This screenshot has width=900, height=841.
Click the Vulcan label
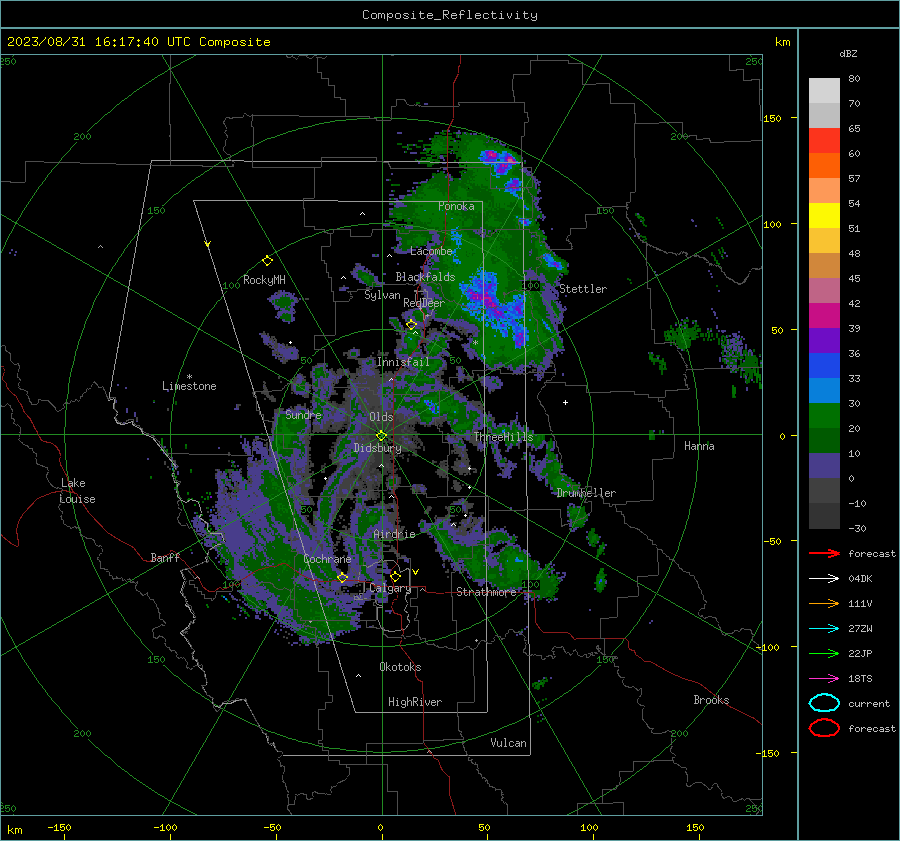(x=508, y=743)
